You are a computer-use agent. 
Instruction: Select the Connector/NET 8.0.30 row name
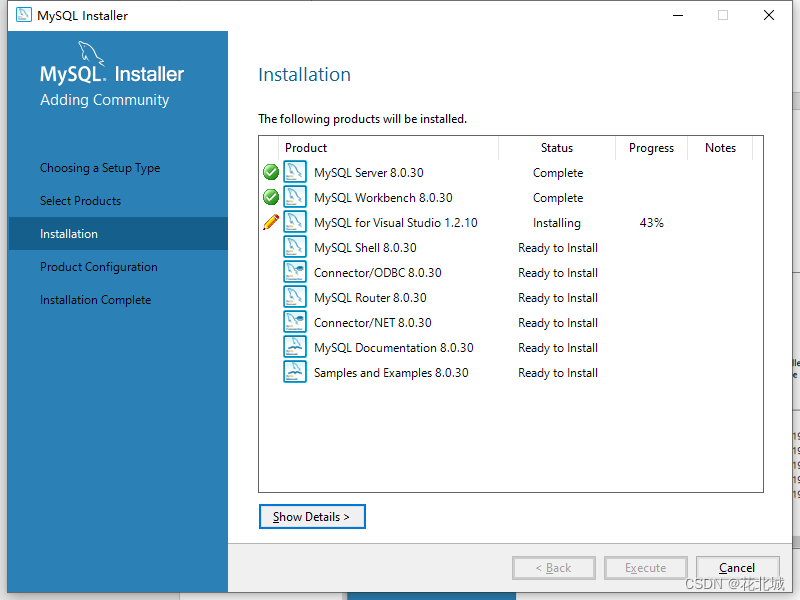(x=372, y=323)
